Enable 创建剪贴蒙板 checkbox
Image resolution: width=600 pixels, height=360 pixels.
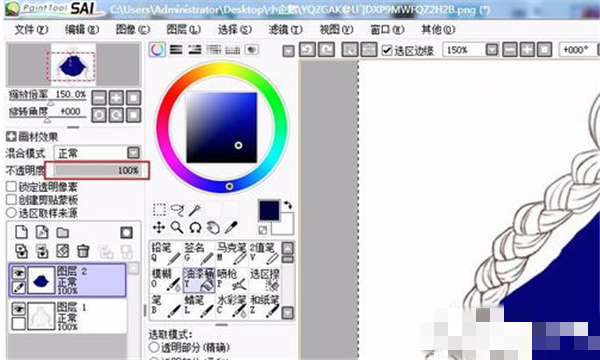[11, 200]
